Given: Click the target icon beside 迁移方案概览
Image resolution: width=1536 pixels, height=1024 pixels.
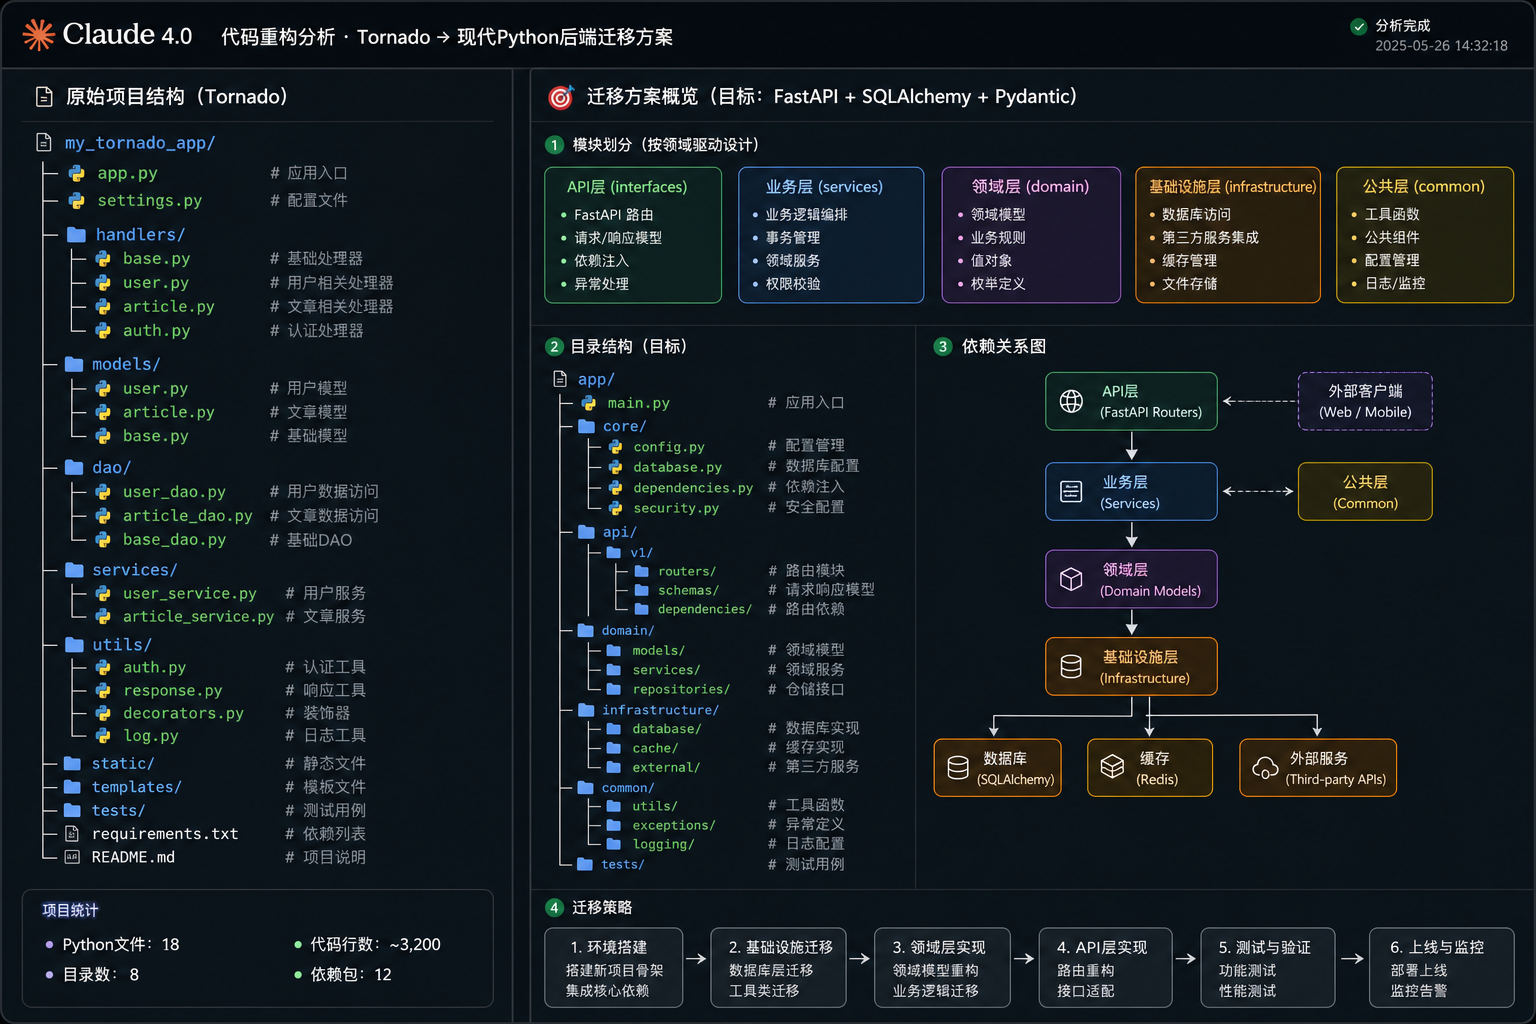Looking at the screenshot, I should coord(560,97).
